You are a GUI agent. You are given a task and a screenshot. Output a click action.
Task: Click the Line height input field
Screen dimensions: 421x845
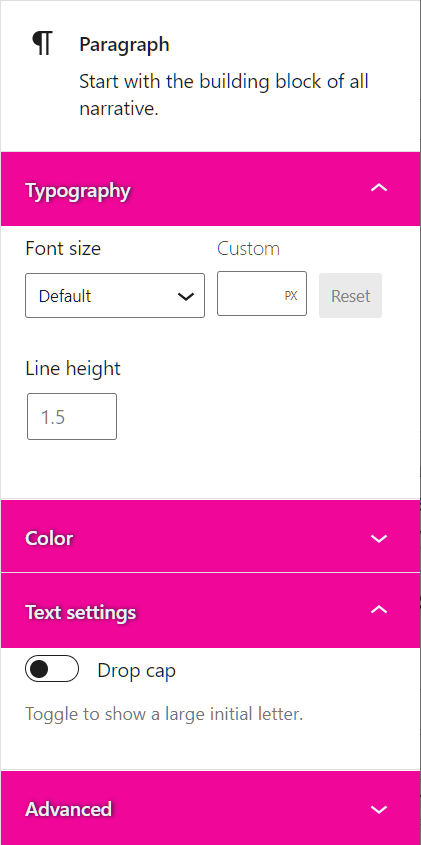click(72, 417)
